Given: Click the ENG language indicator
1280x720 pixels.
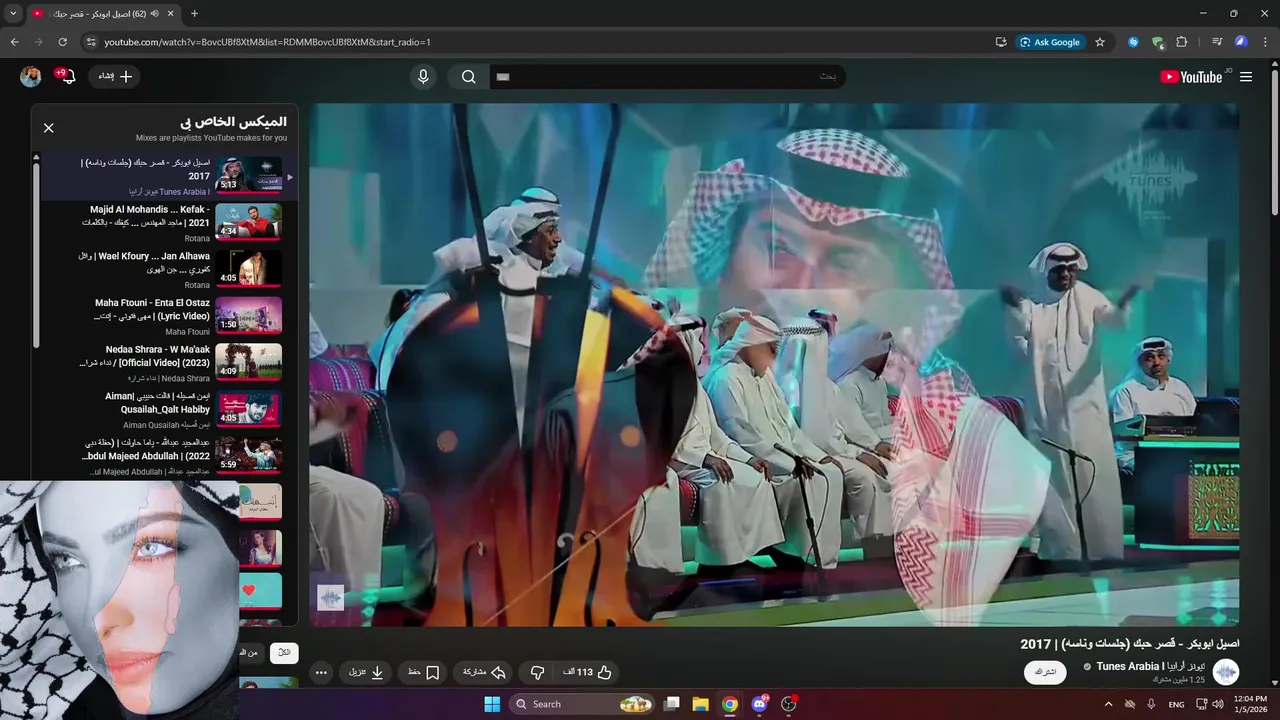Looking at the screenshot, I should [x=1176, y=704].
